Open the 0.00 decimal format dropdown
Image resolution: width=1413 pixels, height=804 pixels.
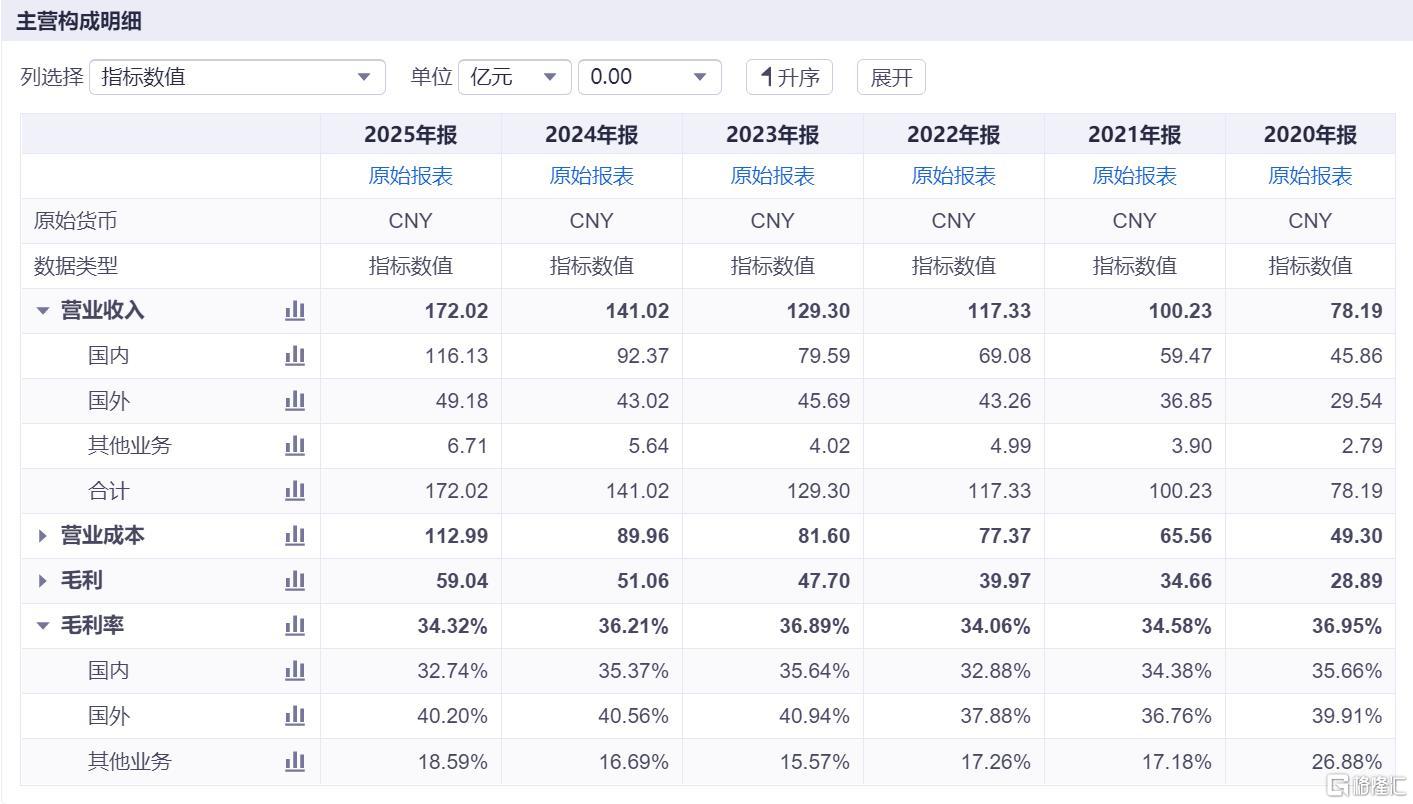coord(650,77)
